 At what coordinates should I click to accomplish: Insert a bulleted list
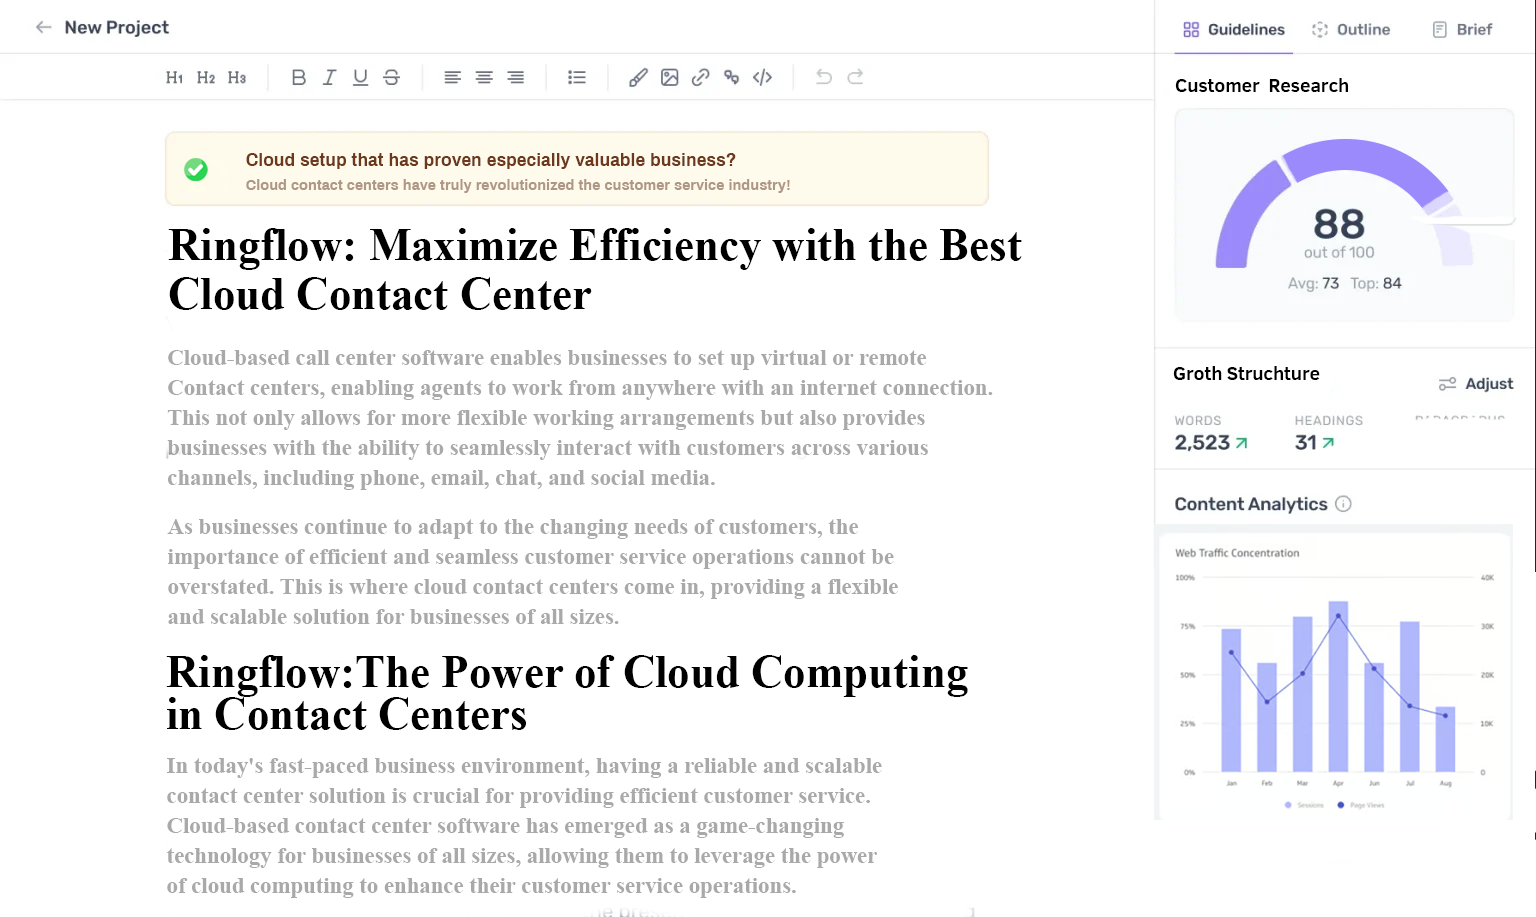[x=577, y=77]
